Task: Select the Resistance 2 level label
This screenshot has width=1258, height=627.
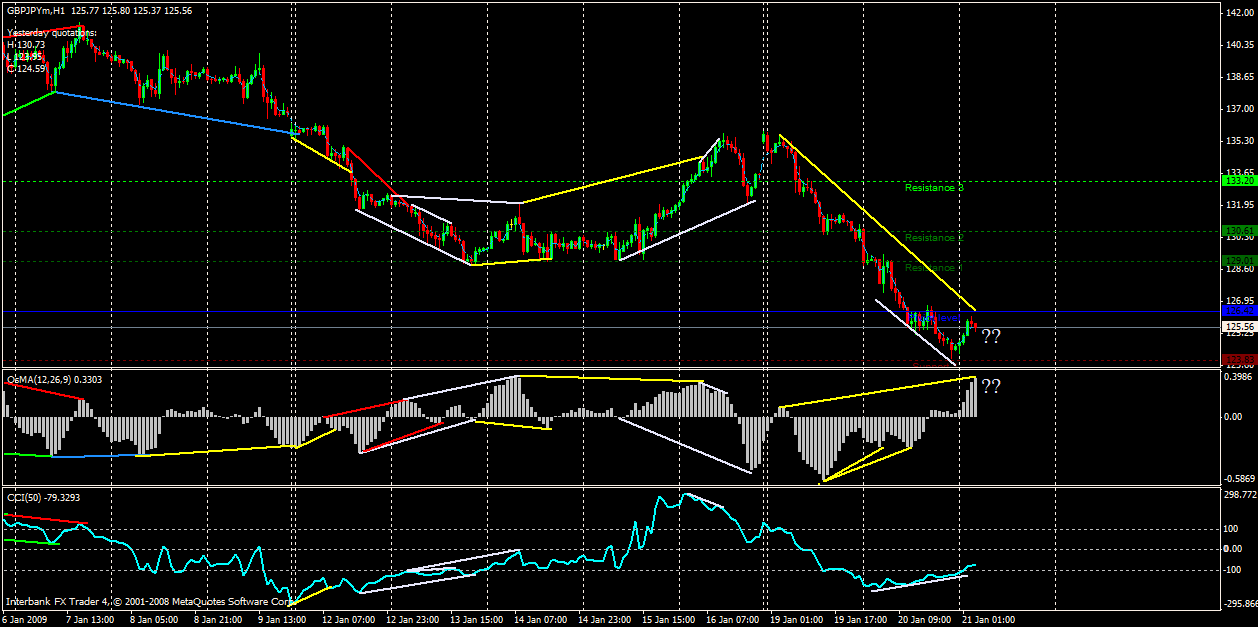Action: [x=934, y=238]
